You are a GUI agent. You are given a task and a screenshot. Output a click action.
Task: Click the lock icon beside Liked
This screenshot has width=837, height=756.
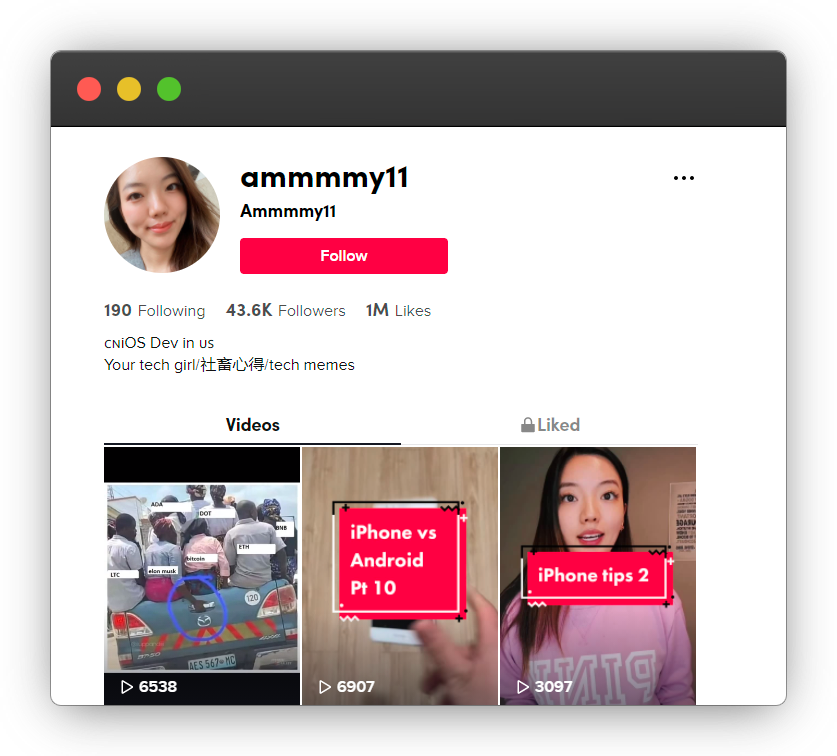coord(527,425)
